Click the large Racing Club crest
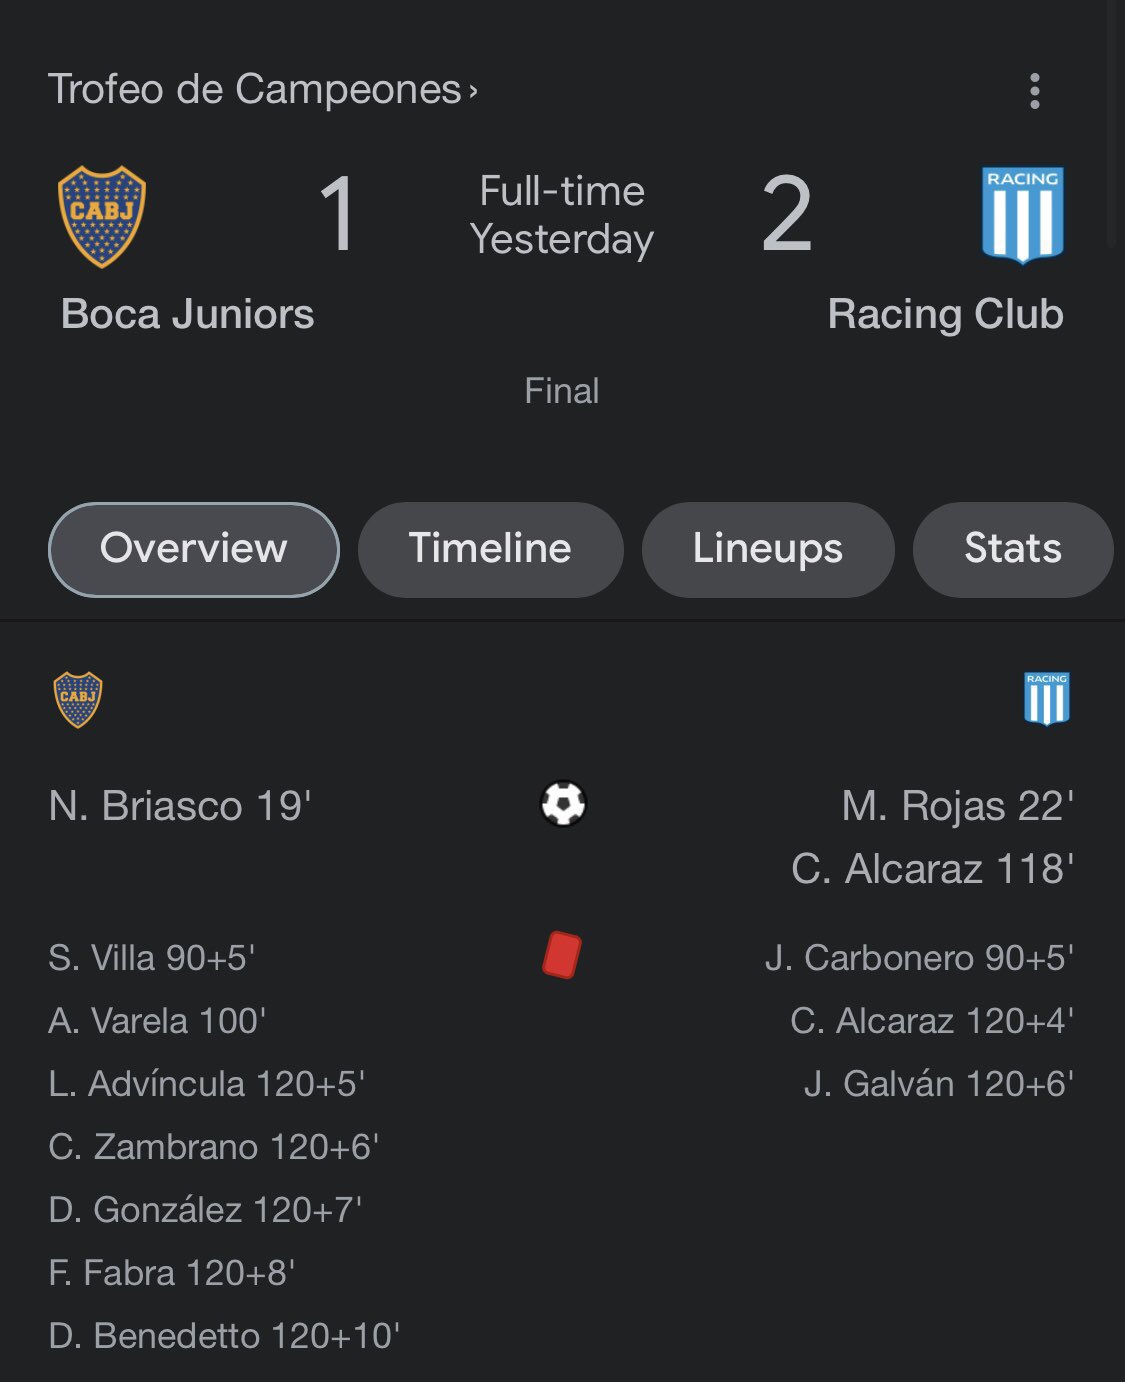This screenshot has width=1125, height=1382. 1022,215
